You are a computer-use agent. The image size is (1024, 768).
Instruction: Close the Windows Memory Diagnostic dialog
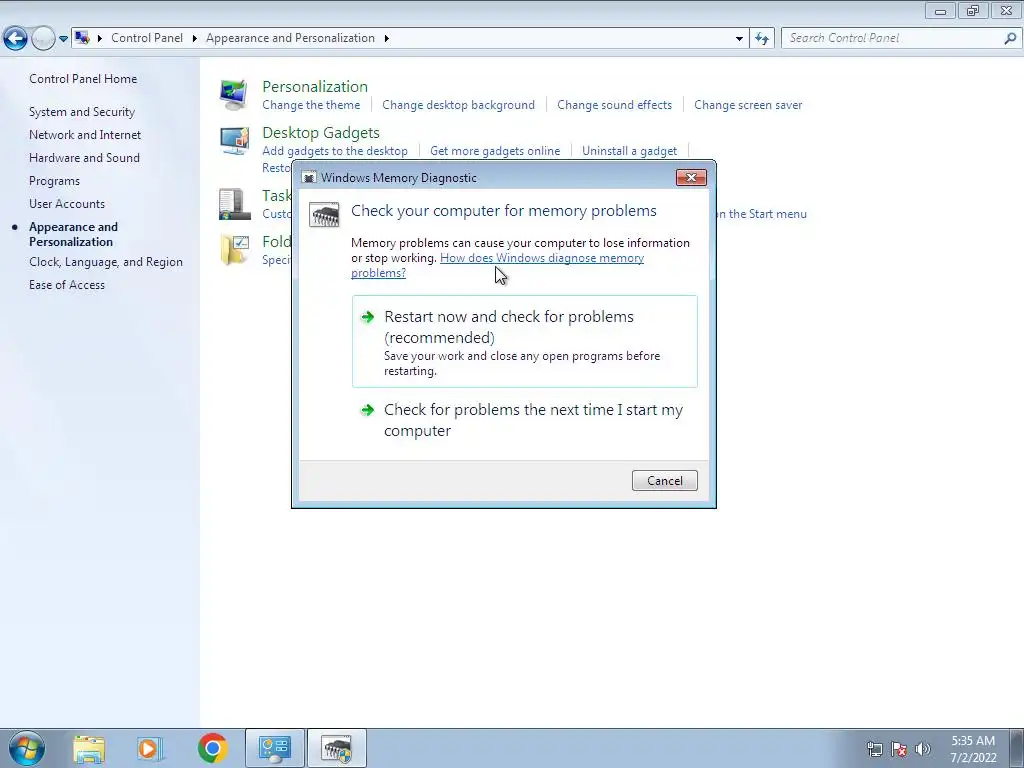pos(691,178)
